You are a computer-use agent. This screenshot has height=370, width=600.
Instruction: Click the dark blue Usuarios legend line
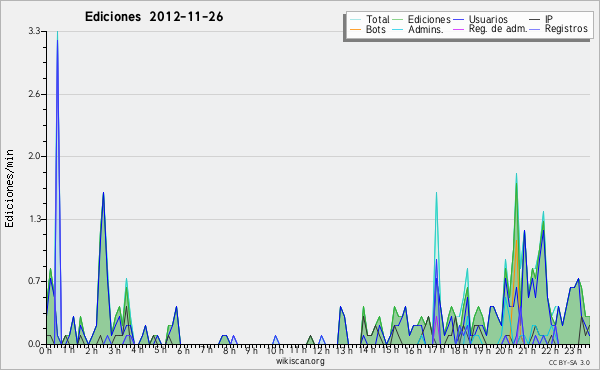(x=458, y=20)
